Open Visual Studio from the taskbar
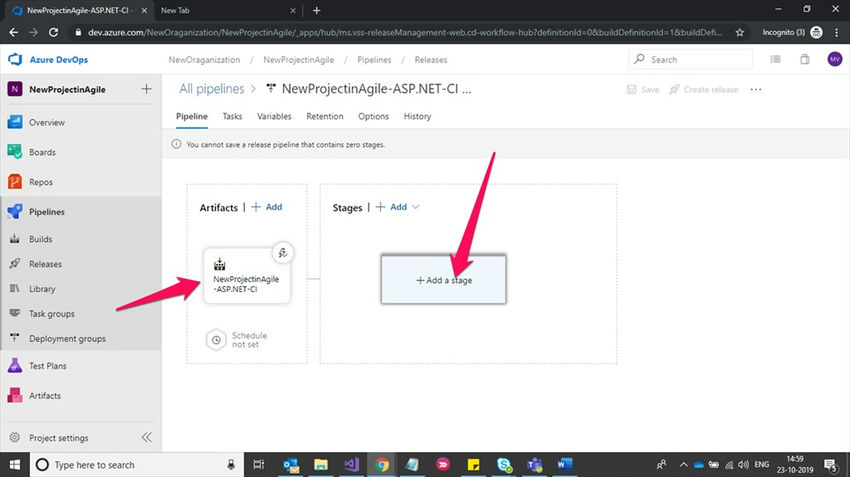 (352, 465)
